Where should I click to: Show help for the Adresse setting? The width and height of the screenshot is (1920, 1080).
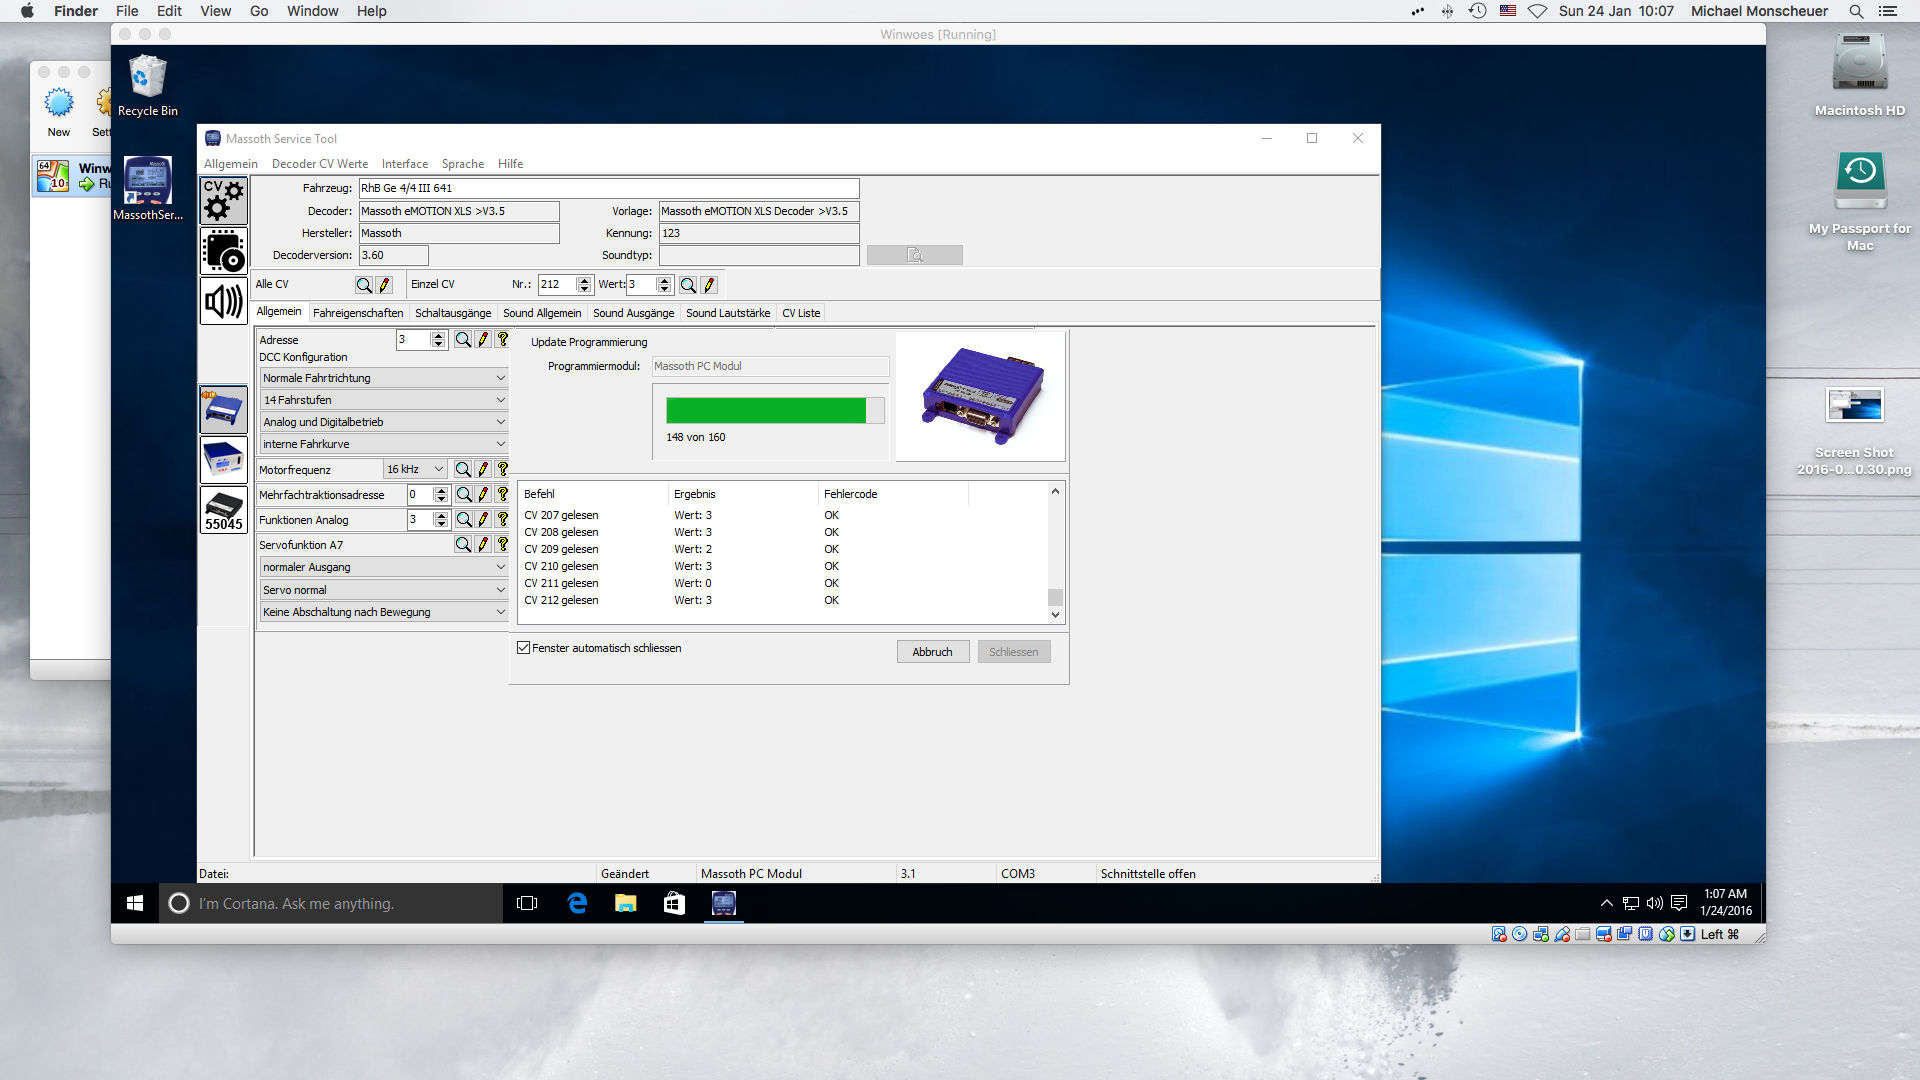point(502,340)
